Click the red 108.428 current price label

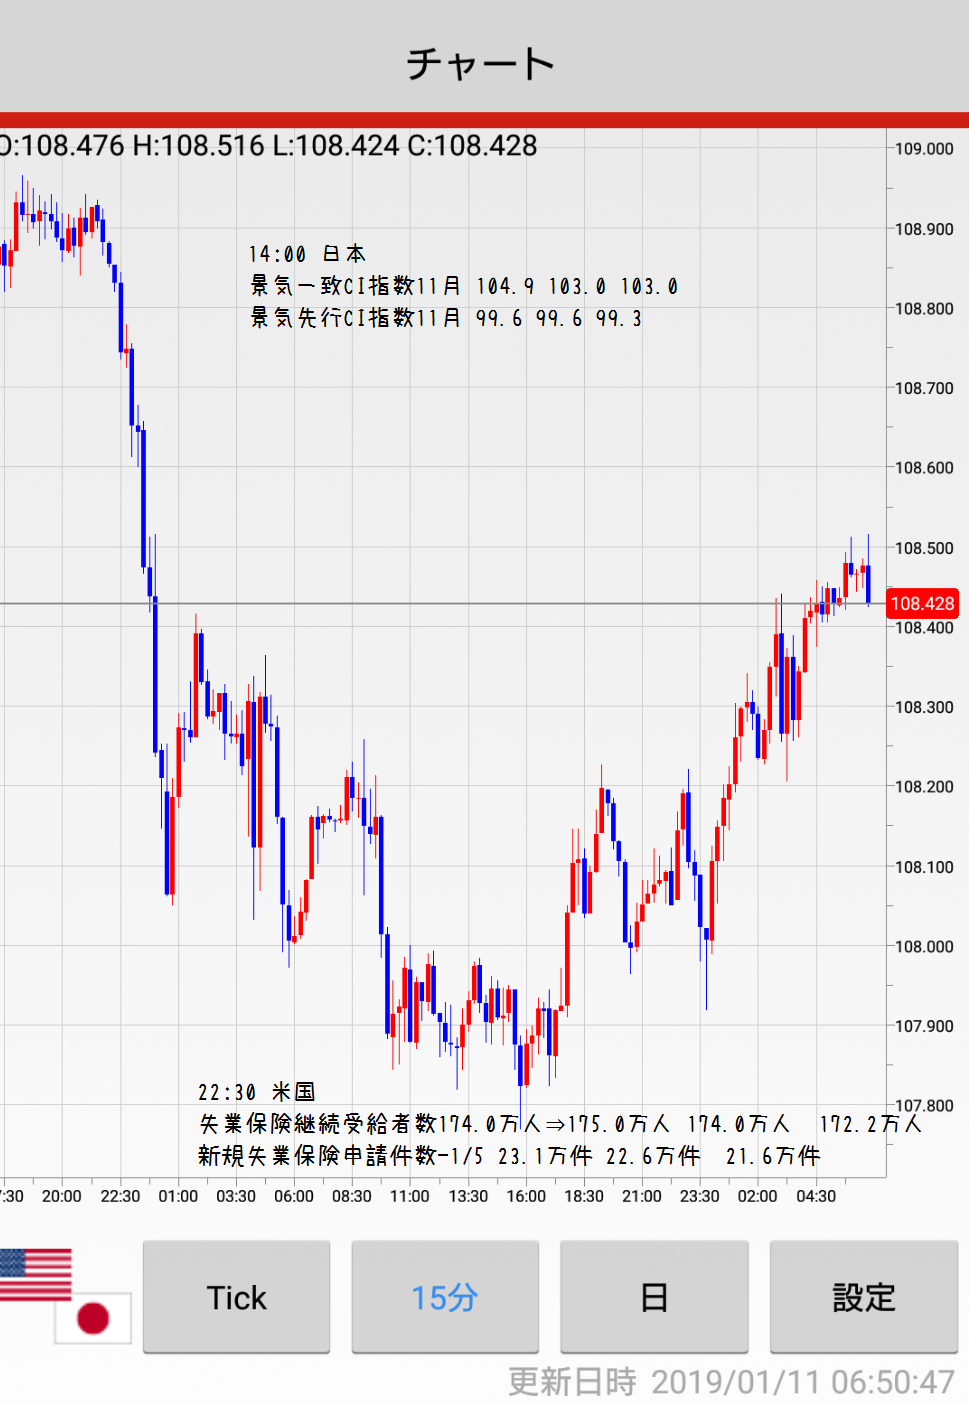point(922,603)
